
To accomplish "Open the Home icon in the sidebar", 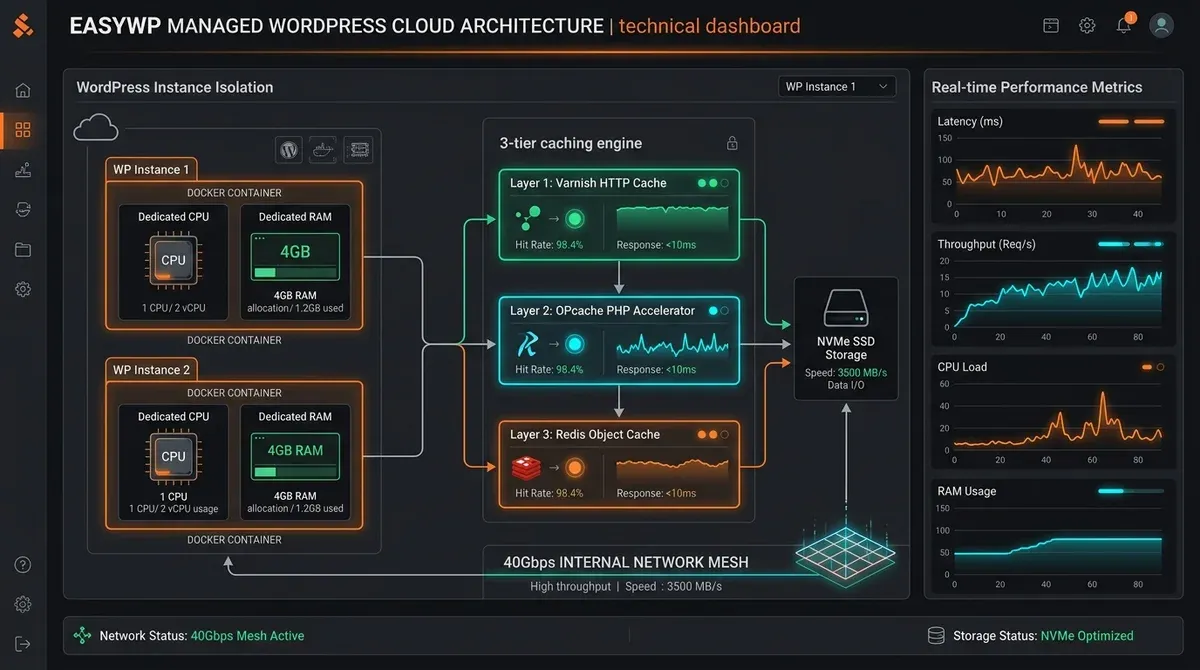I will click(23, 91).
